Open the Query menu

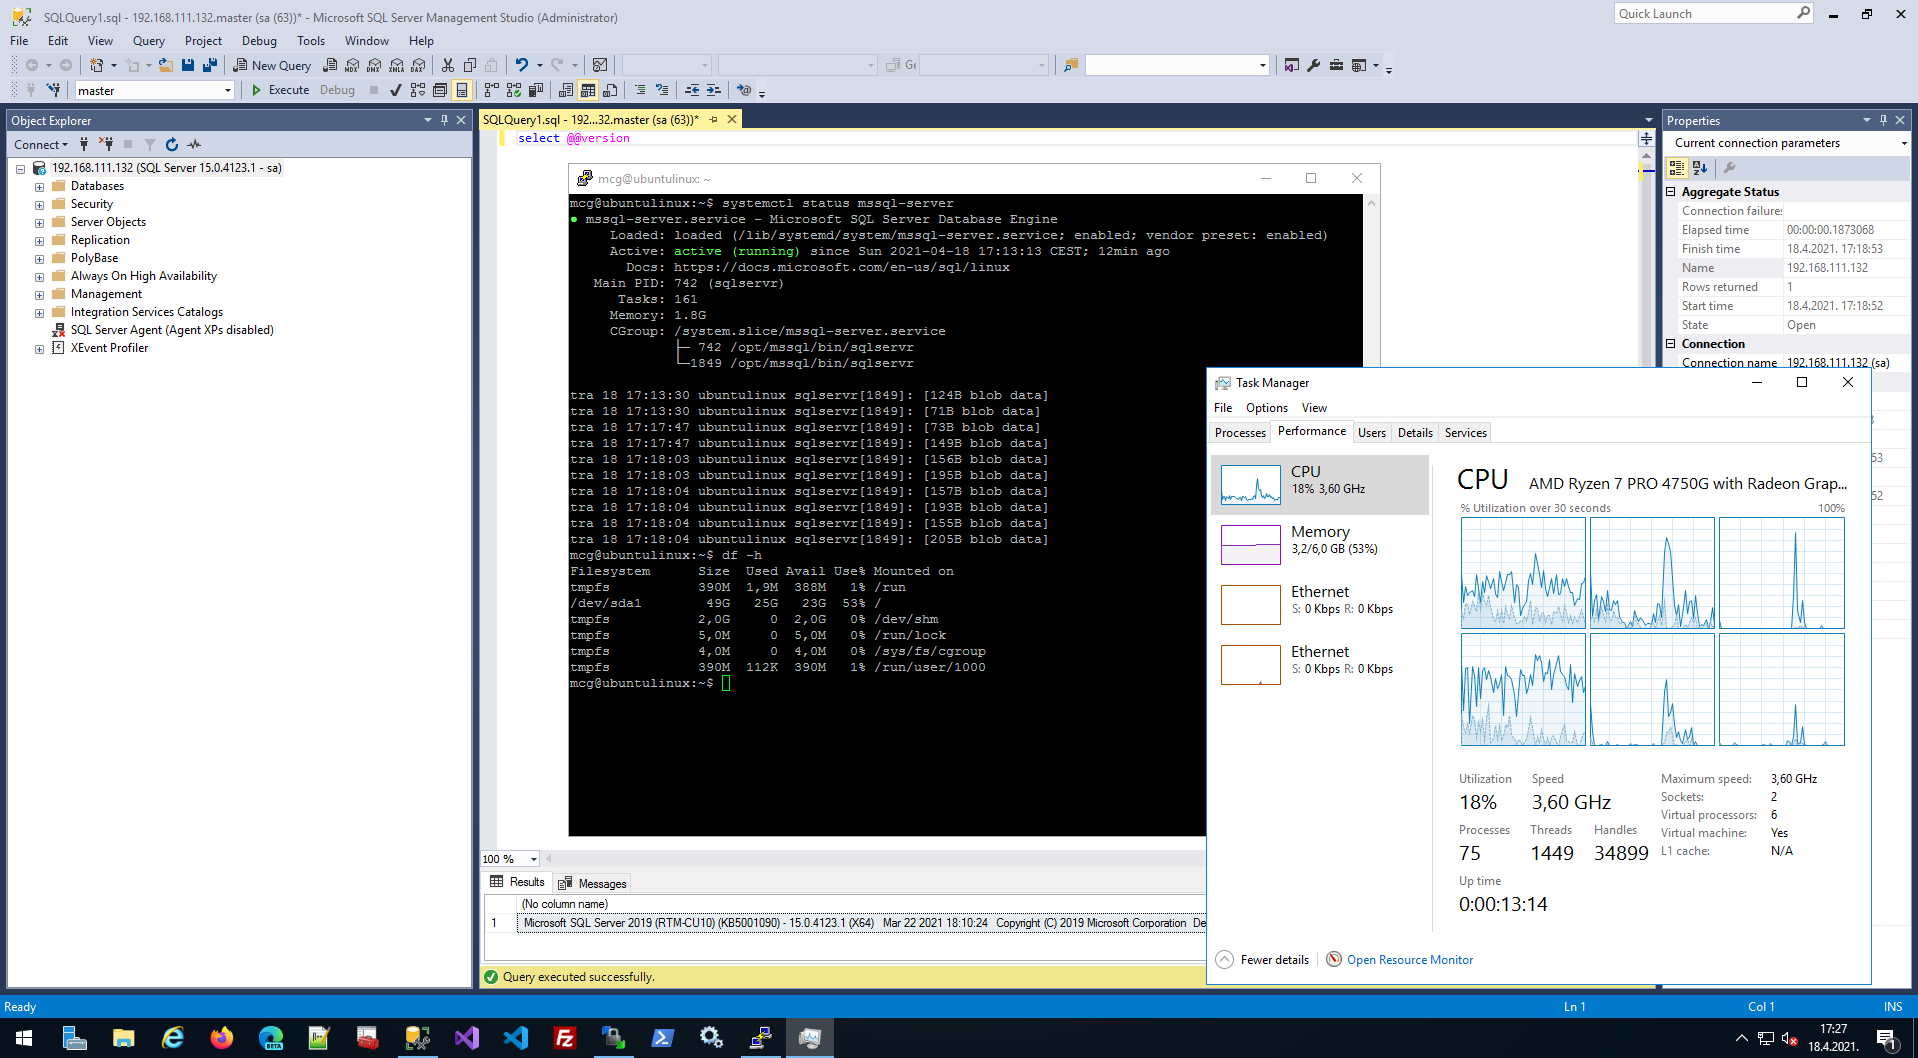pos(149,41)
